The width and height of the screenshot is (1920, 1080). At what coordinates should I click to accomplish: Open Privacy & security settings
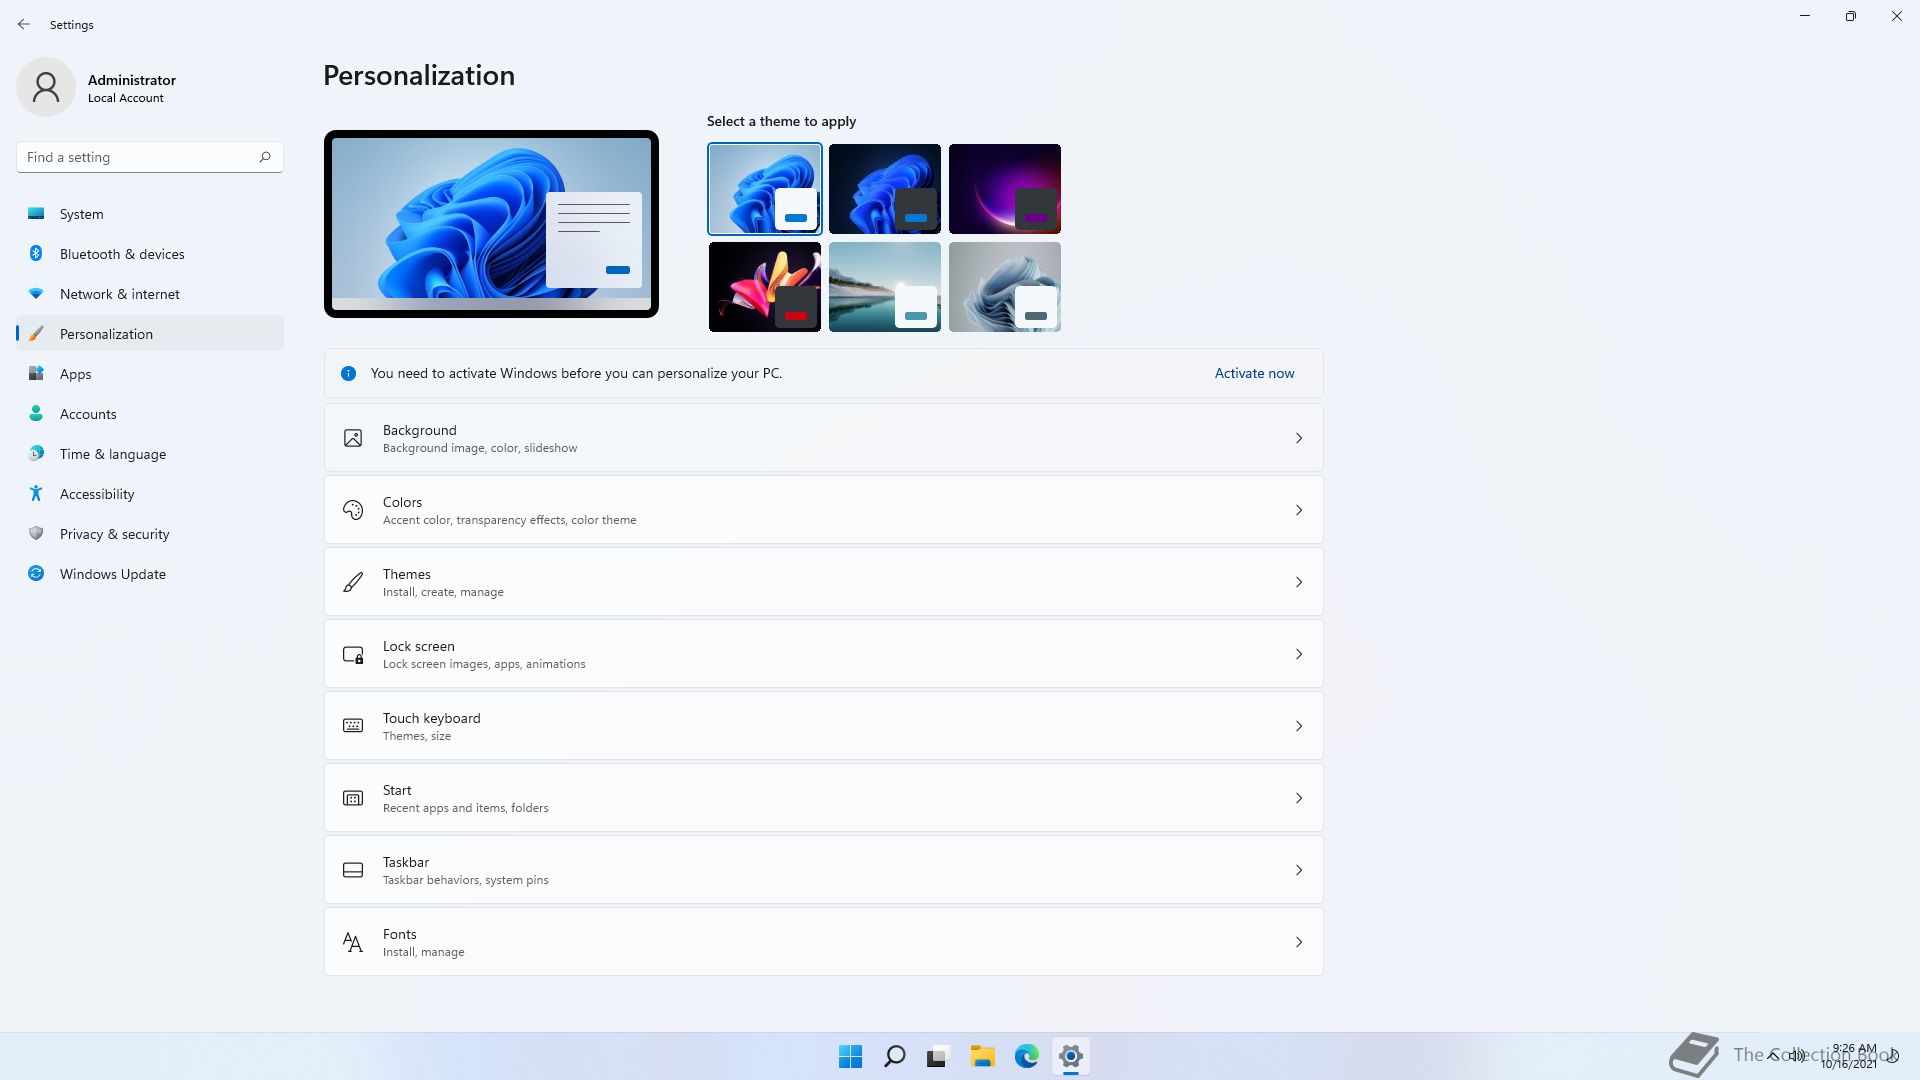150,534
